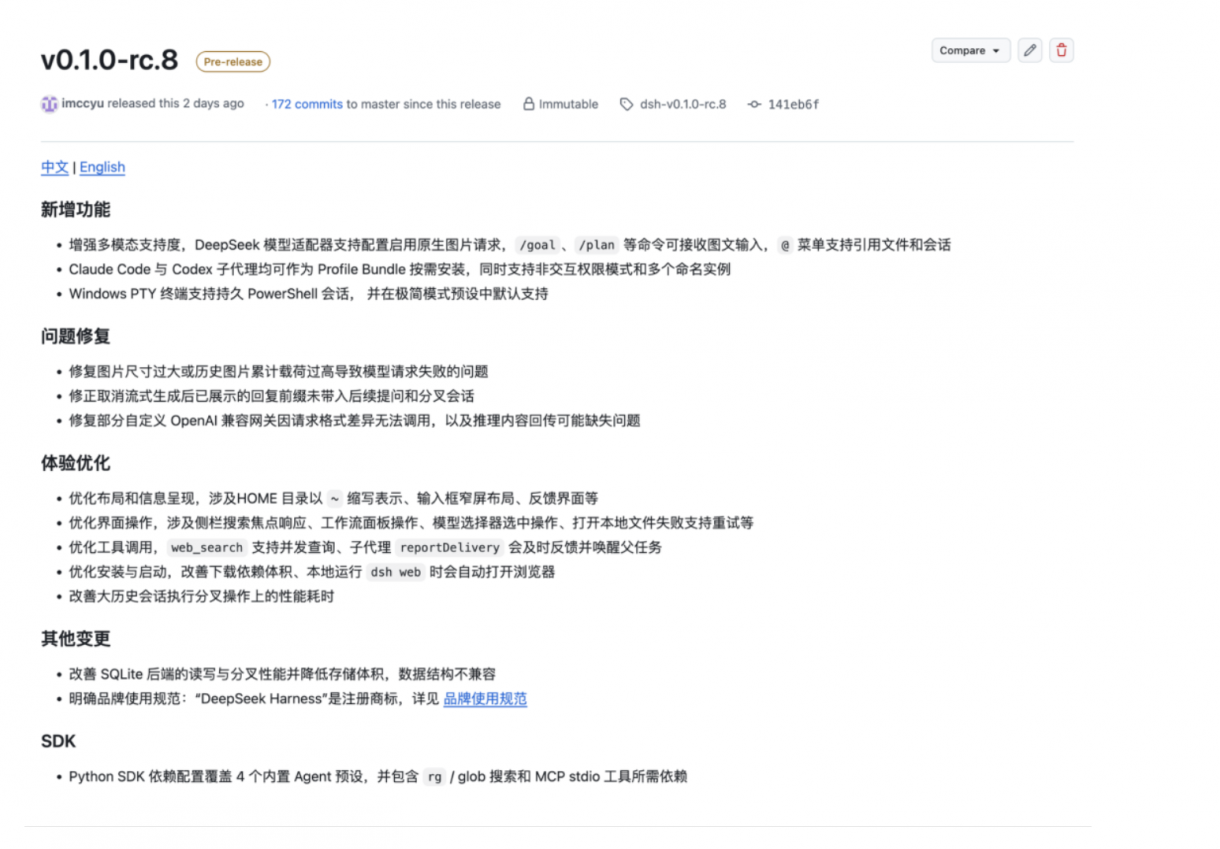1220x849 pixels.
Task: Click the Pre-release badge
Action: point(233,62)
